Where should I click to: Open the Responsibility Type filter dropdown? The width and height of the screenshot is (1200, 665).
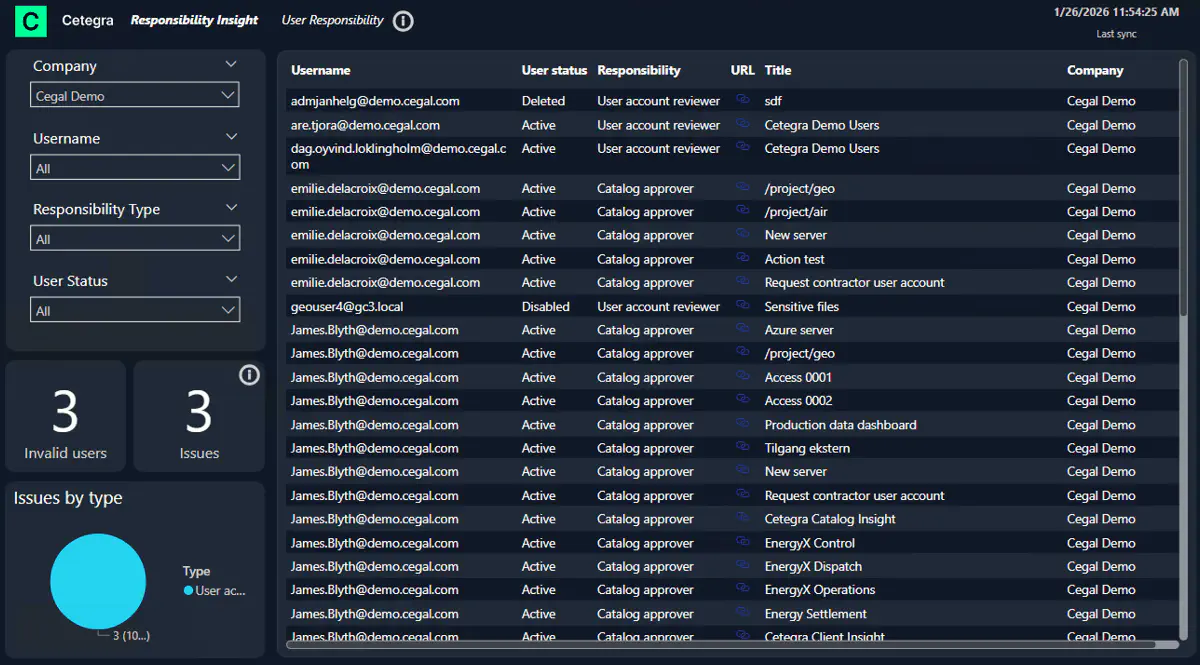(x=135, y=239)
